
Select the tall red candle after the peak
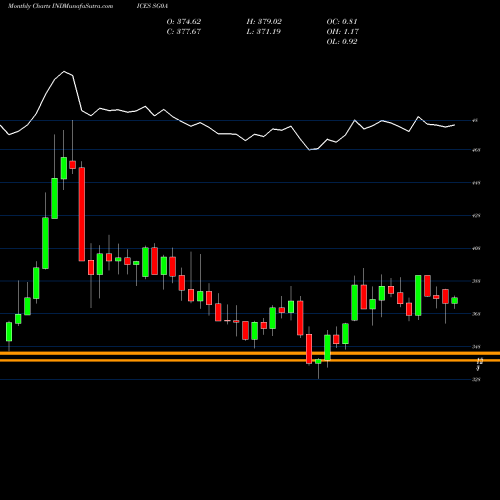(82, 214)
